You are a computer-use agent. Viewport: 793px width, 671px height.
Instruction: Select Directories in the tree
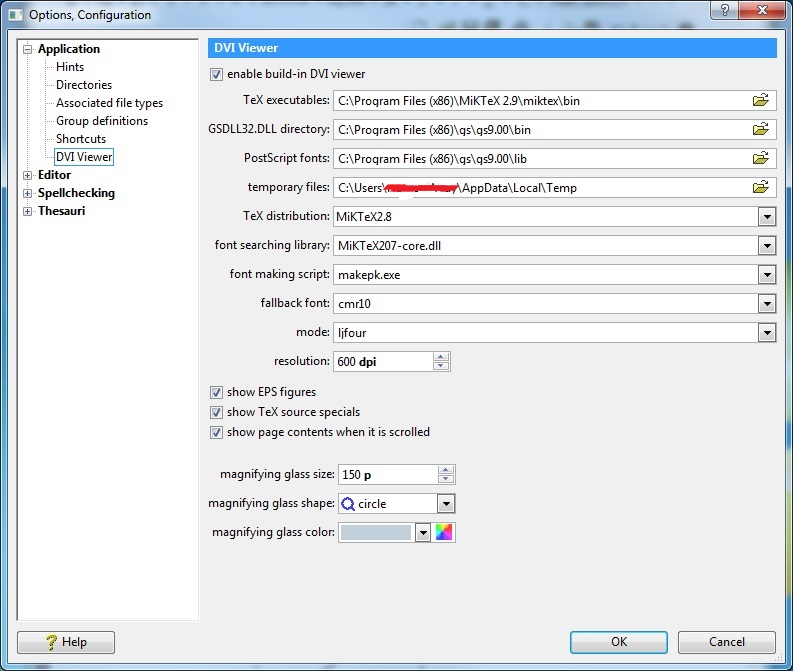[x=84, y=84]
